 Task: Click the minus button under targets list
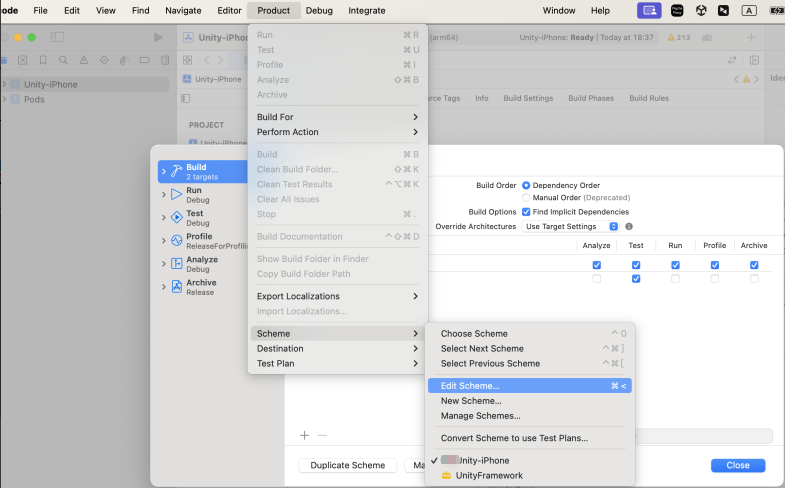(322, 435)
